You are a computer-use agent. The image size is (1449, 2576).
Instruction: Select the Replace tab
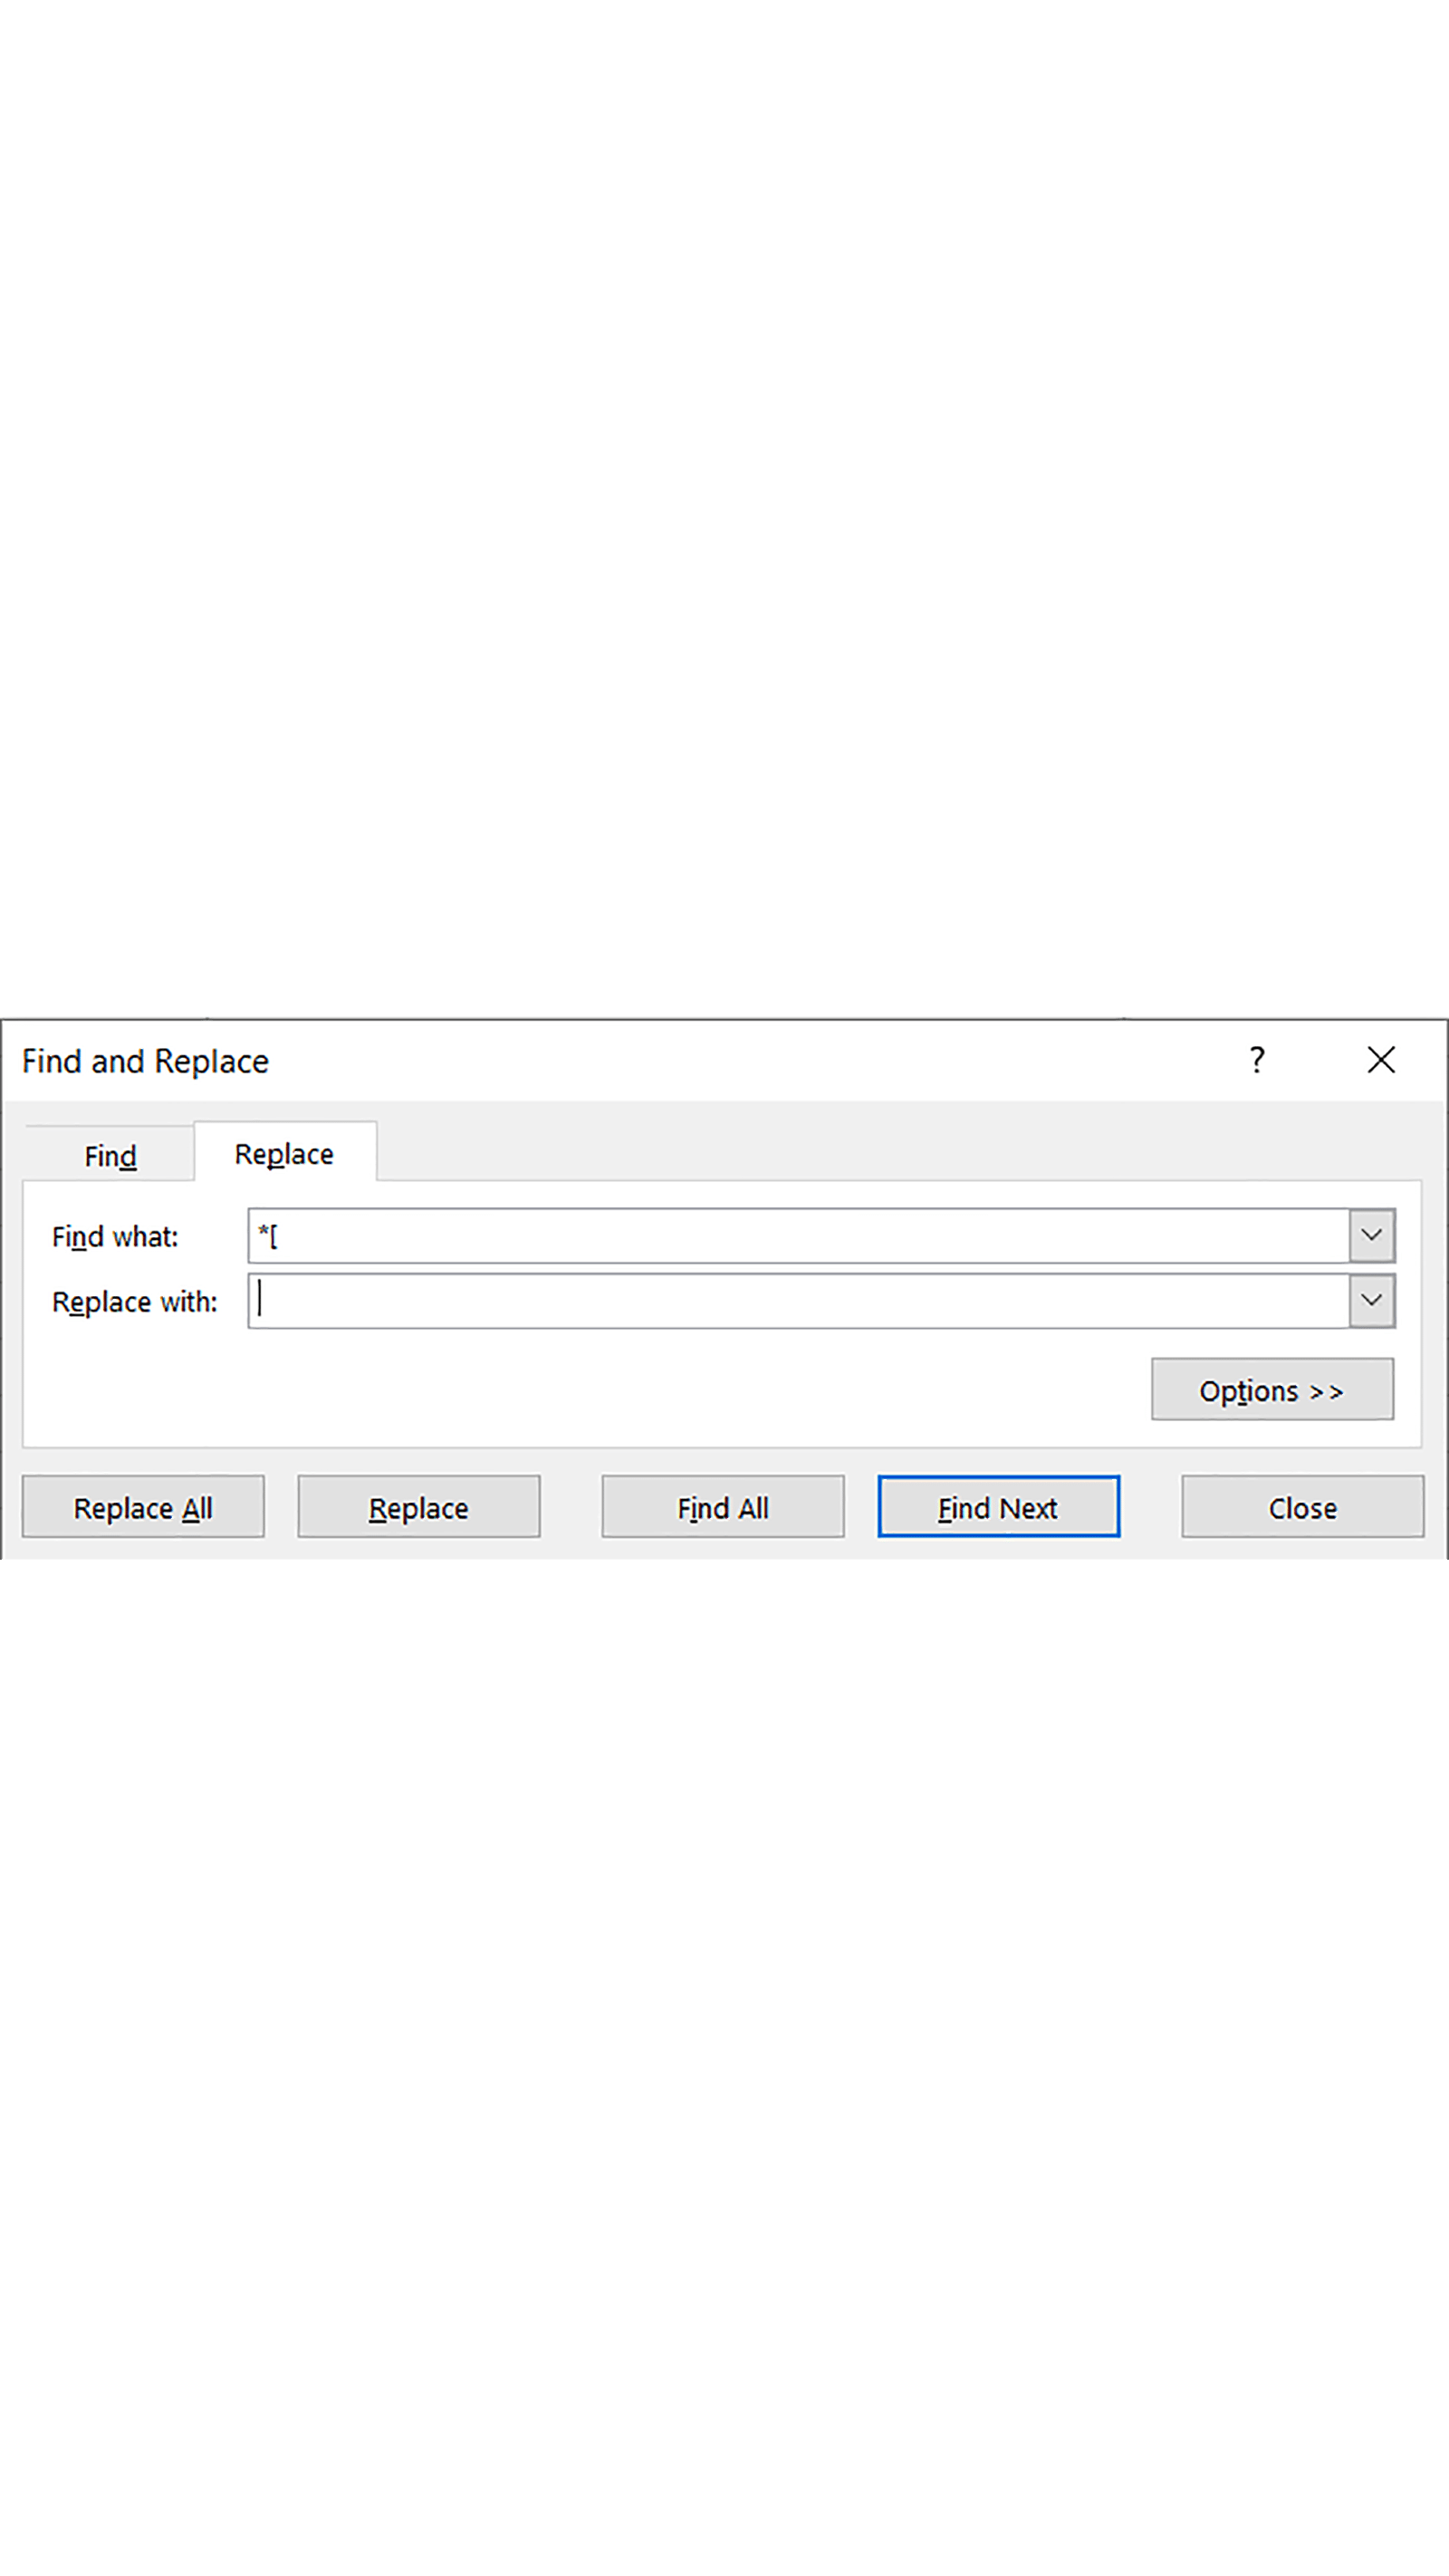[284, 1154]
